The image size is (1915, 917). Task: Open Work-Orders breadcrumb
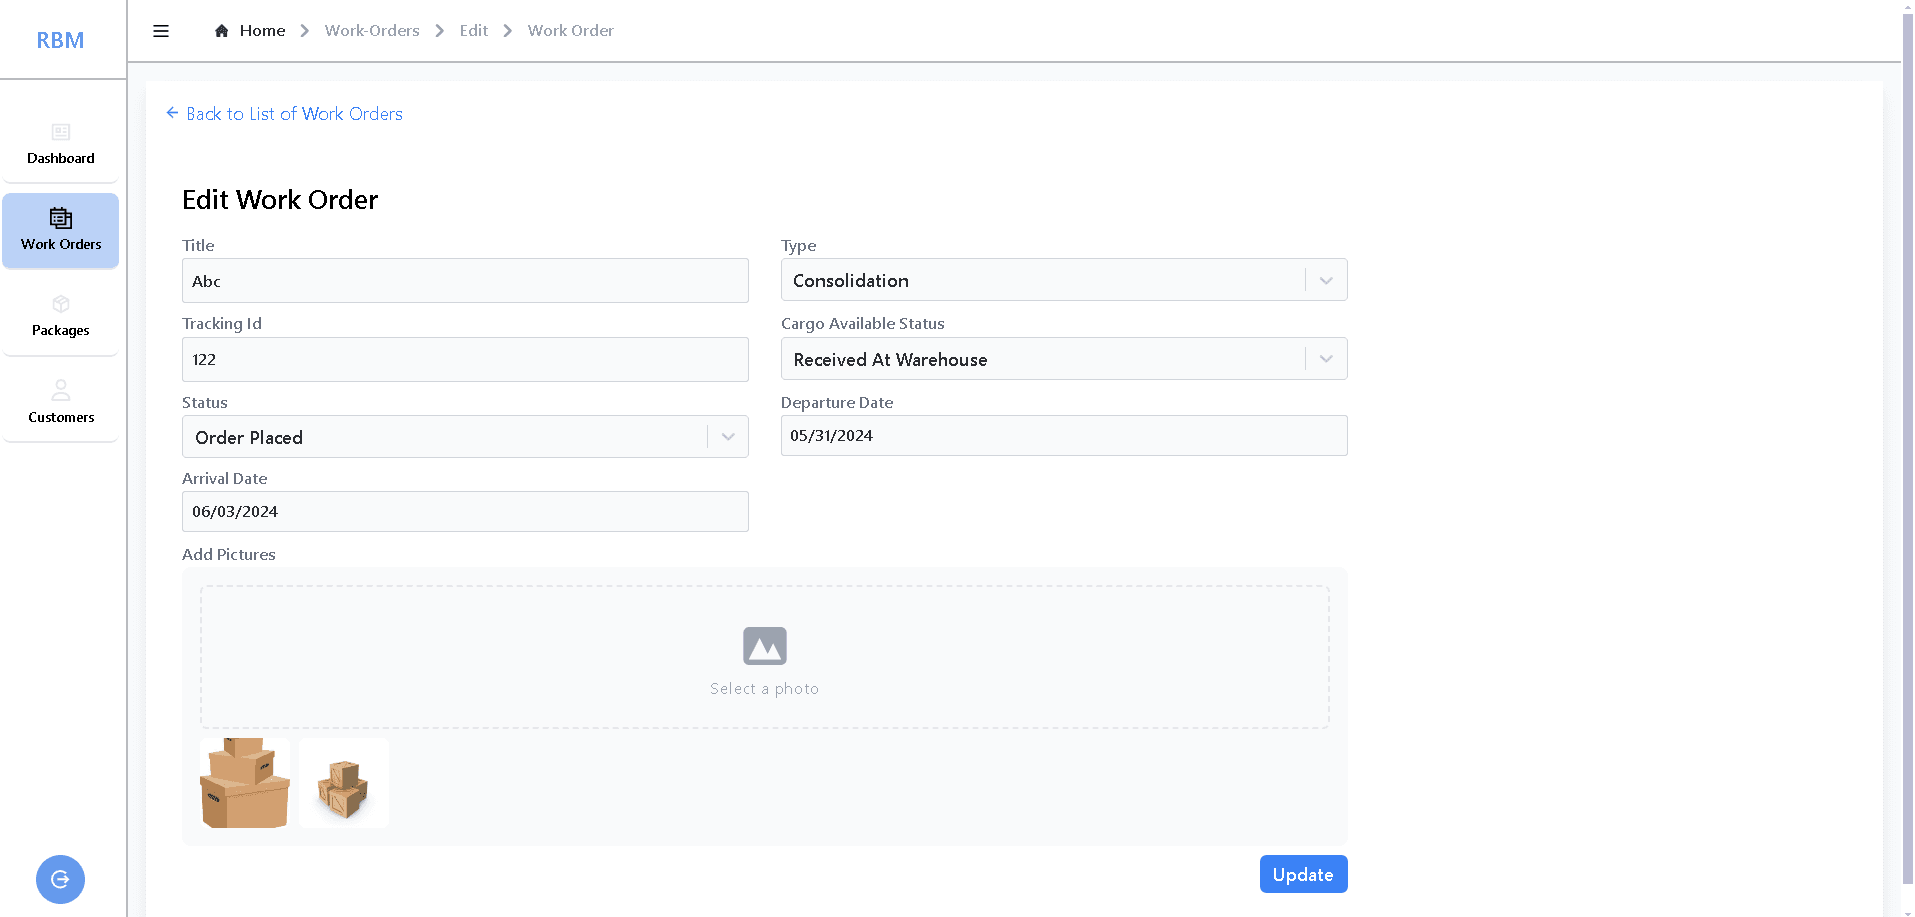(x=372, y=31)
